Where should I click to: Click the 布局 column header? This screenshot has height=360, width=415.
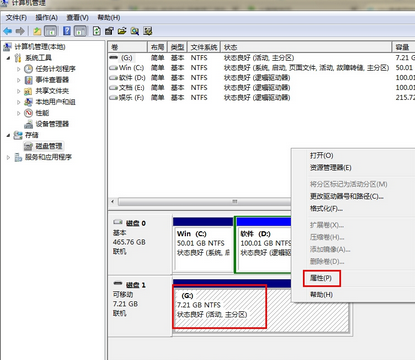tap(157, 47)
